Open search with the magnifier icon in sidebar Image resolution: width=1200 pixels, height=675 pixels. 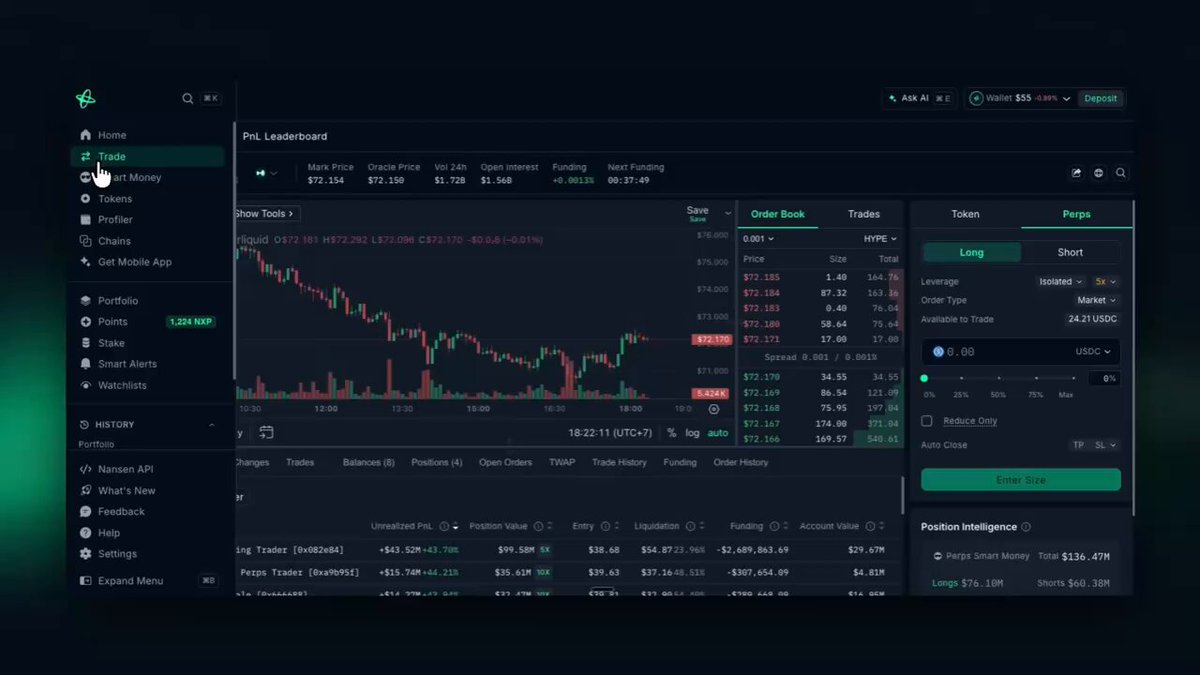(187, 98)
